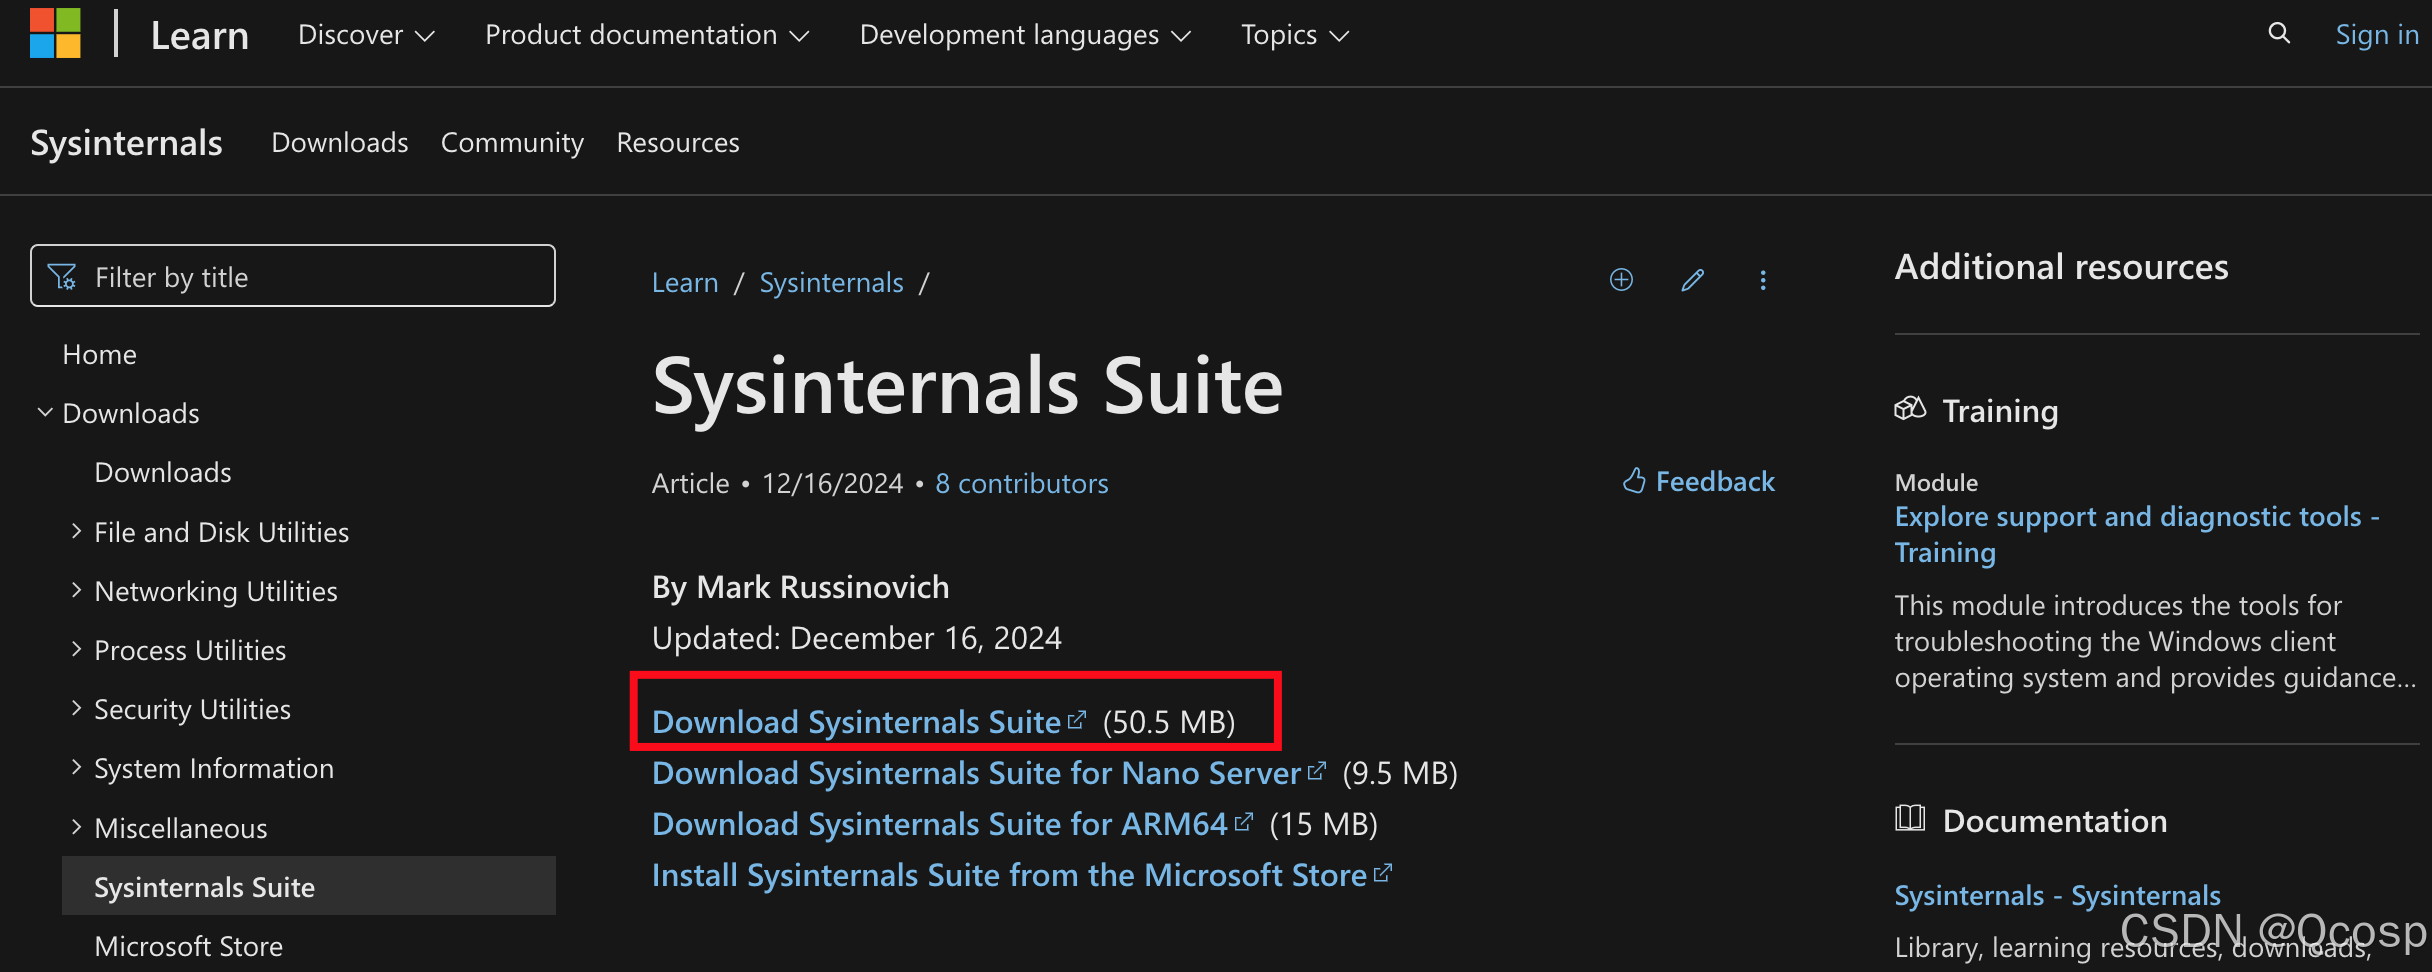Viewport: 2432px width, 972px height.
Task: Open the Downloads header menu item
Action: (340, 143)
